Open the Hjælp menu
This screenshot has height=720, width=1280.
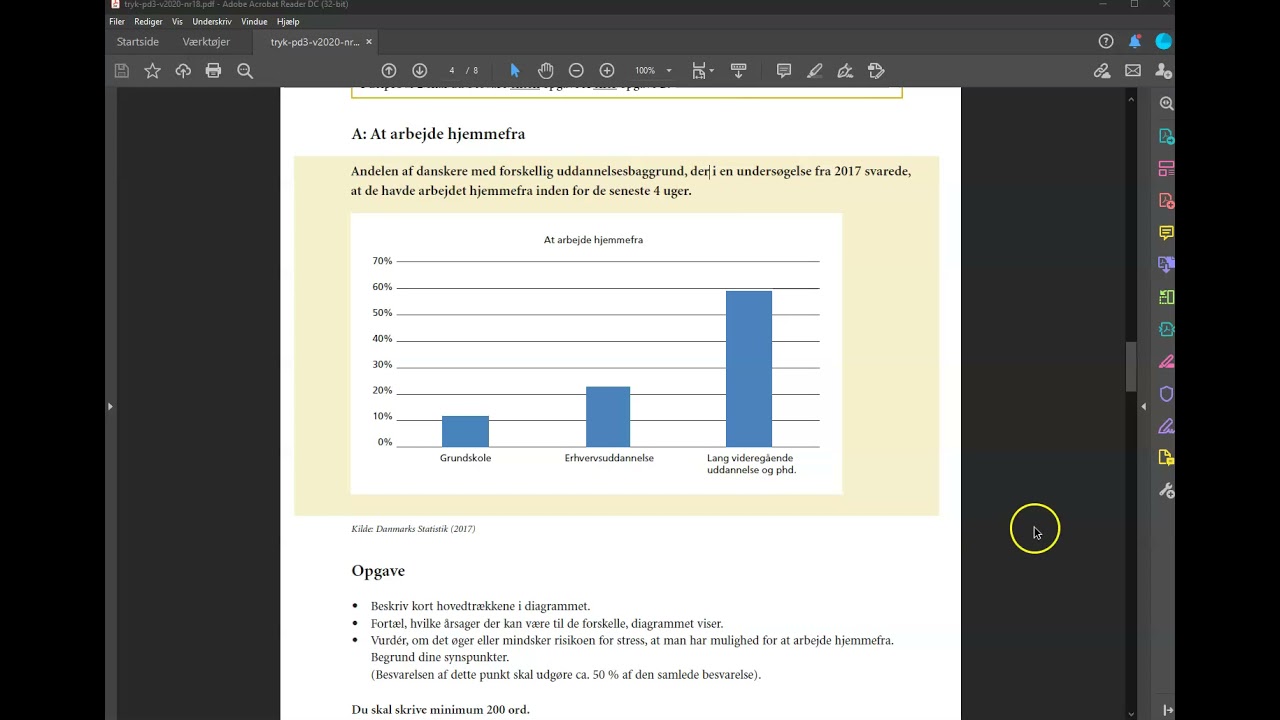(x=288, y=21)
